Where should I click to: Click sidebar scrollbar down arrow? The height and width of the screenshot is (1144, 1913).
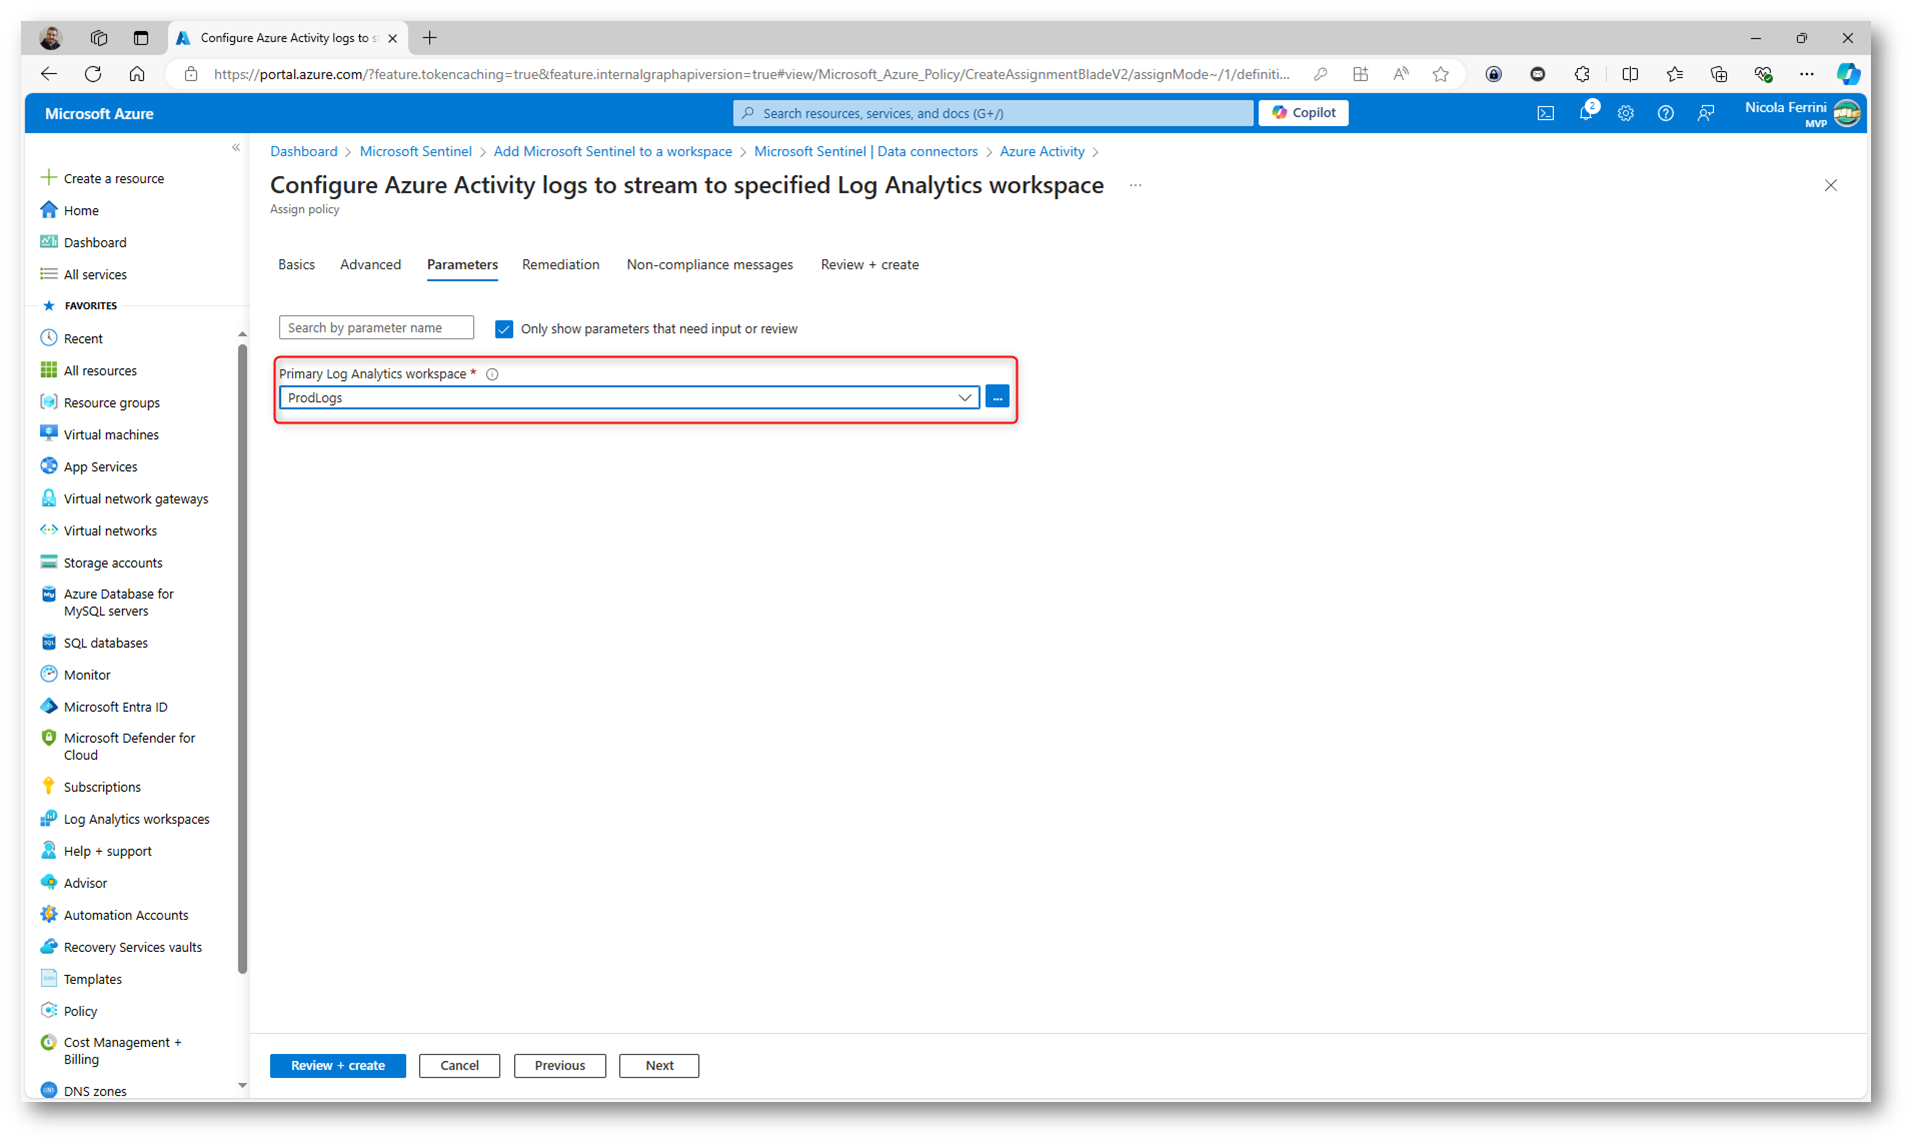[x=242, y=1085]
